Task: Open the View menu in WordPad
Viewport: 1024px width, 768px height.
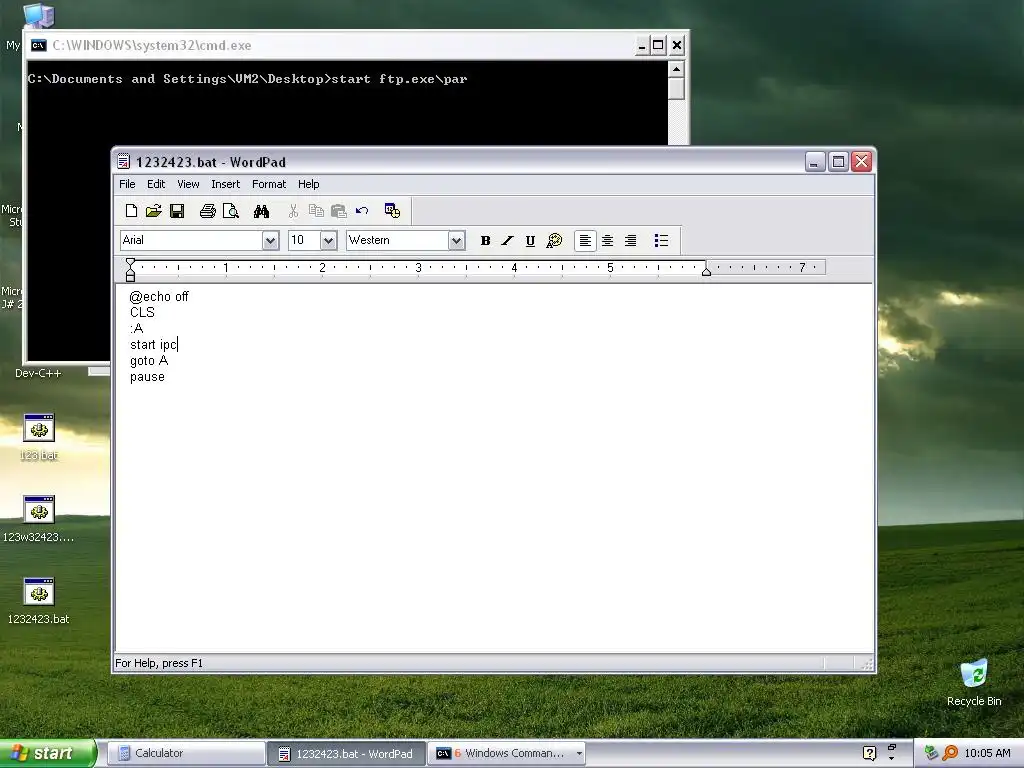Action: coord(188,184)
